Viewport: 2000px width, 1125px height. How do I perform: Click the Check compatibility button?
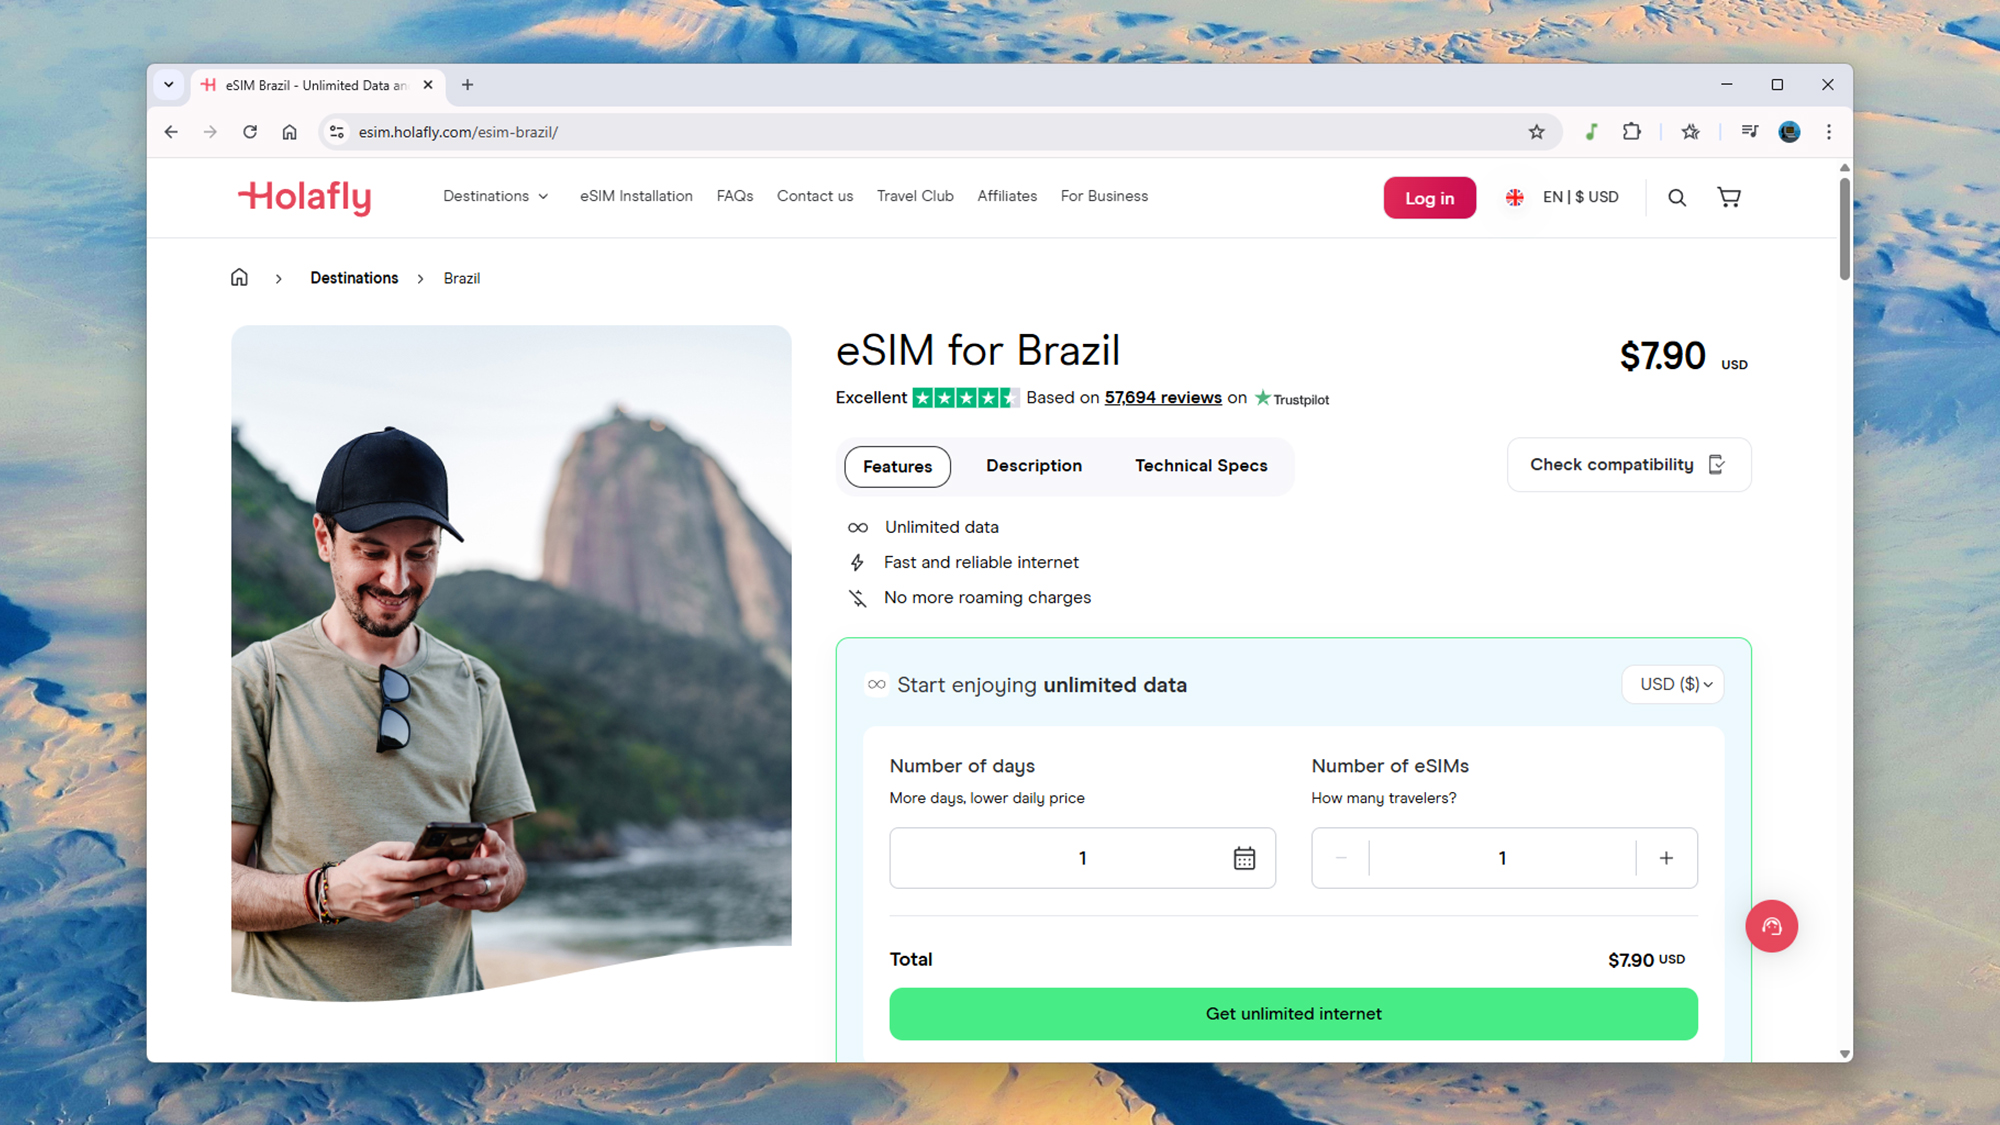click(1628, 465)
